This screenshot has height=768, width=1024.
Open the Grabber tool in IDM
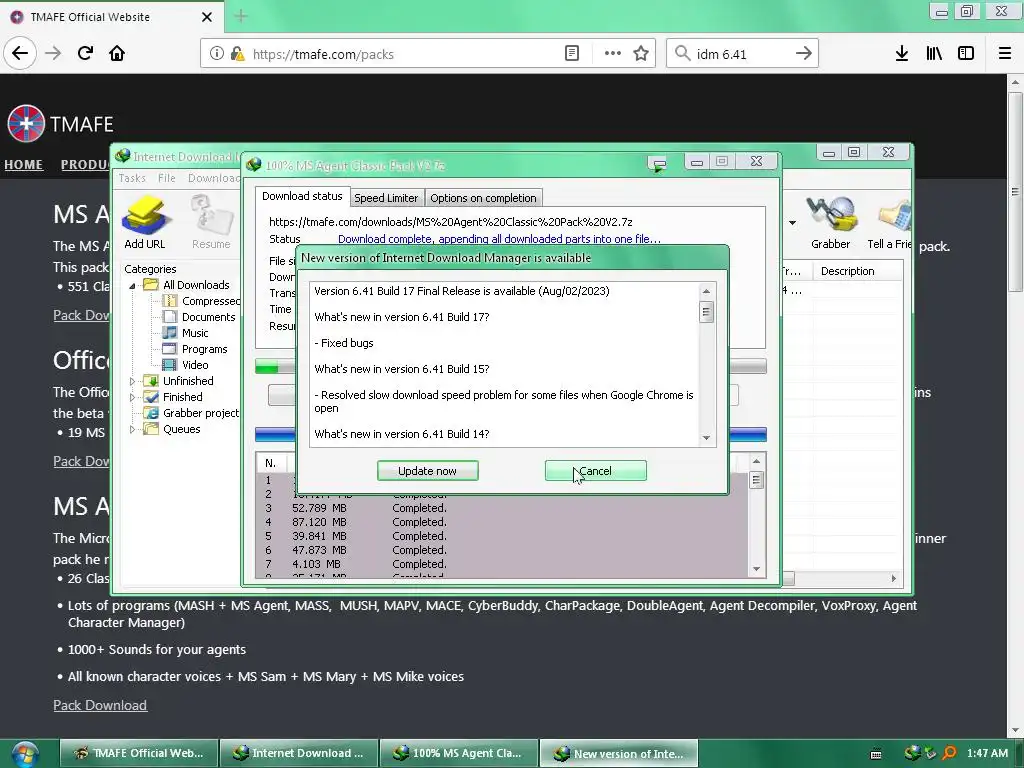pyautogui.click(x=831, y=223)
